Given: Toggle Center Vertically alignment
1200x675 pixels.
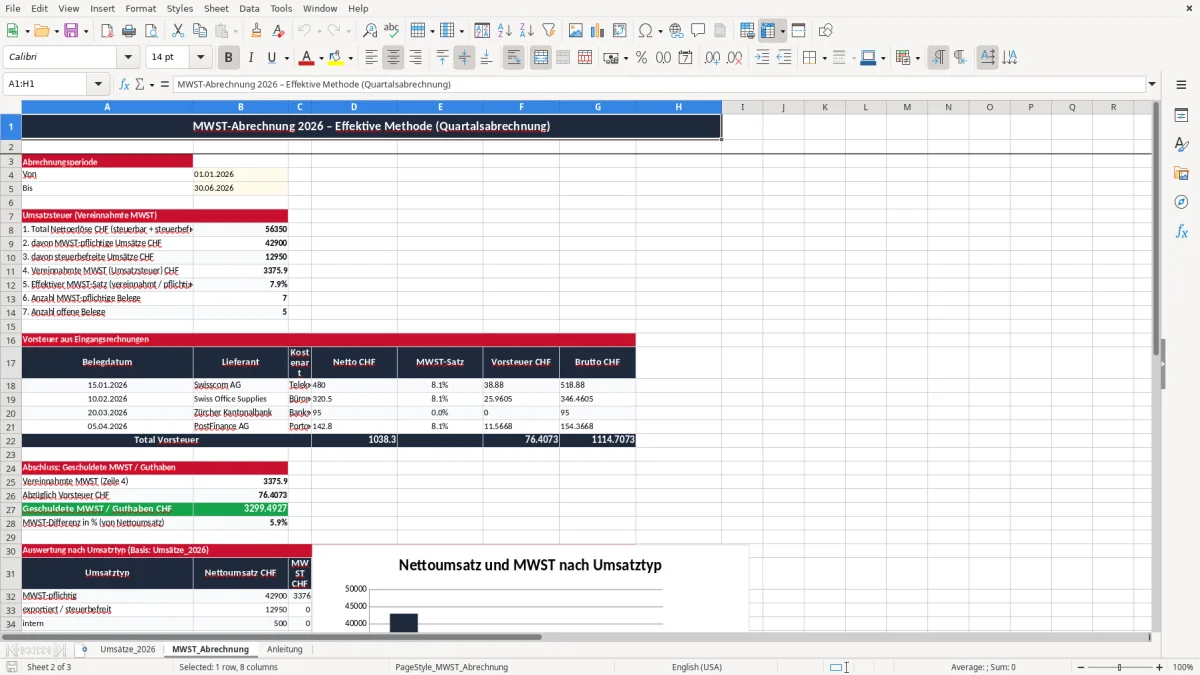Looking at the screenshot, I should tap(464, 58).
